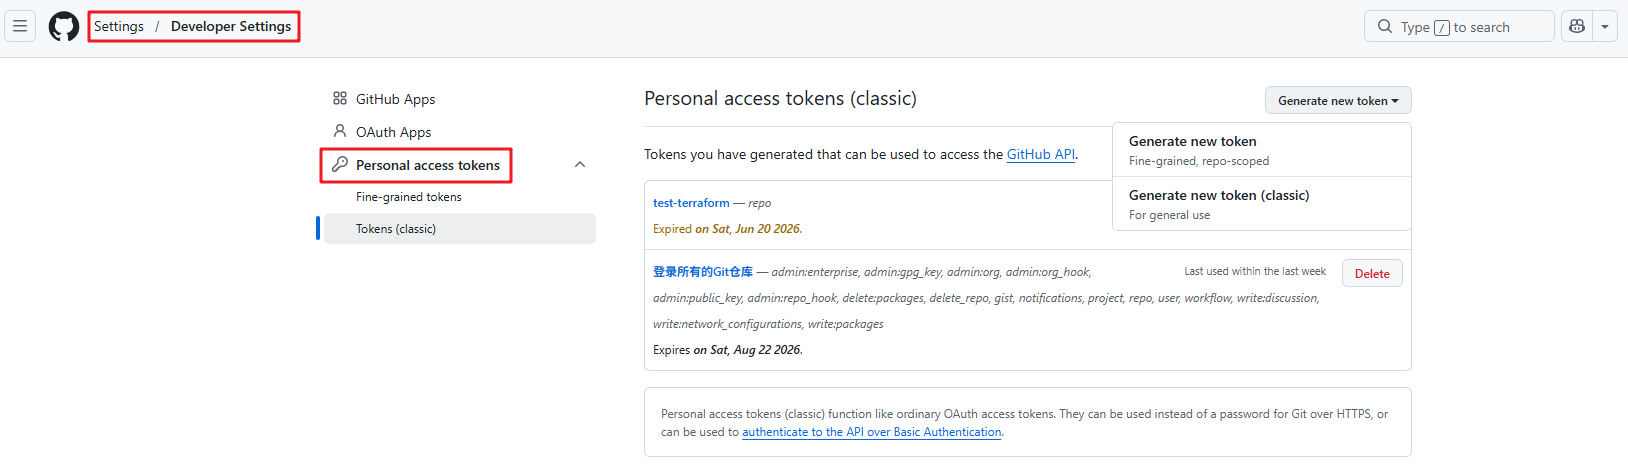Focus the Type to search field
Image resolution: width=1628 pixels, height=471 pixels.
click(x=1459, y=26)
